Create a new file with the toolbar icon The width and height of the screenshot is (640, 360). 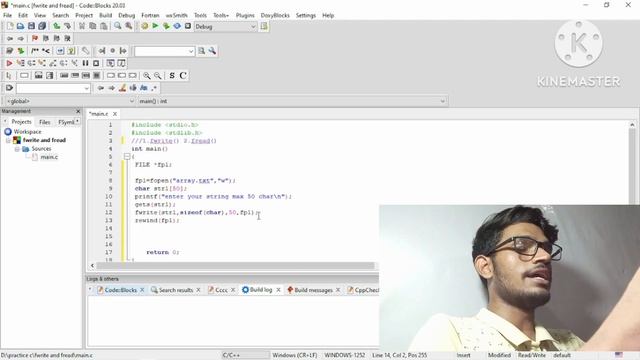tap(10, 26)
